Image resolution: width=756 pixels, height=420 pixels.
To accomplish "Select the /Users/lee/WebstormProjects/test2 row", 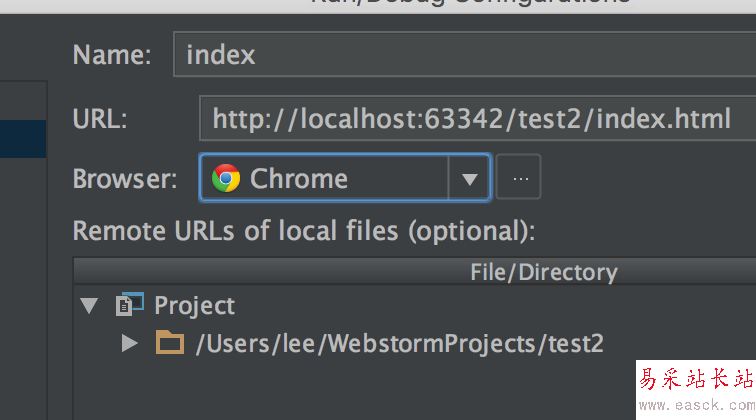I will pos(400,344).
